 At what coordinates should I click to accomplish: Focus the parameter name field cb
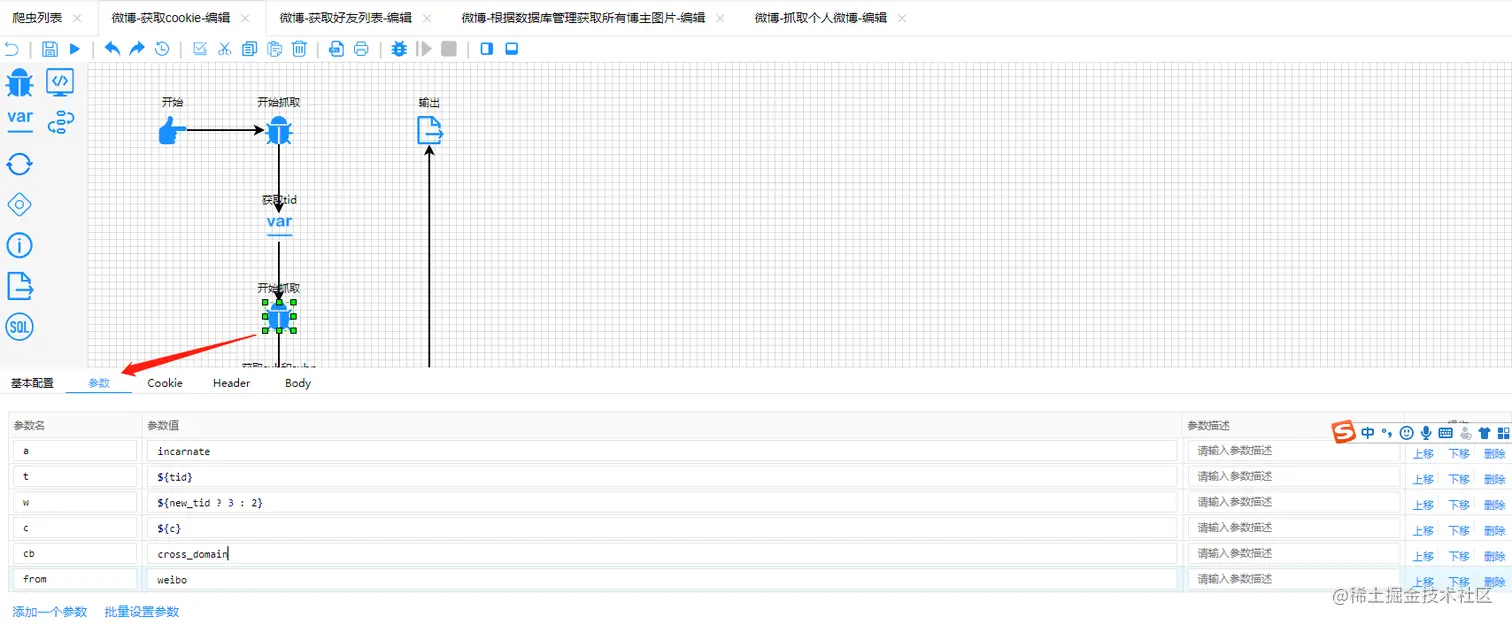click(75, 553)
